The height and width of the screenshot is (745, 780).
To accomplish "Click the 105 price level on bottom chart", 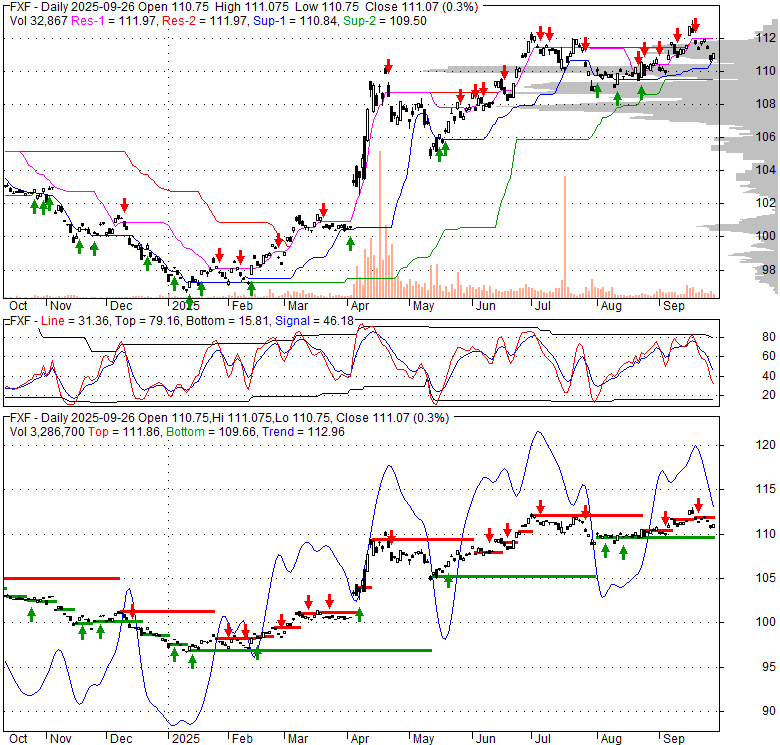I will click(x=766, y=578).
